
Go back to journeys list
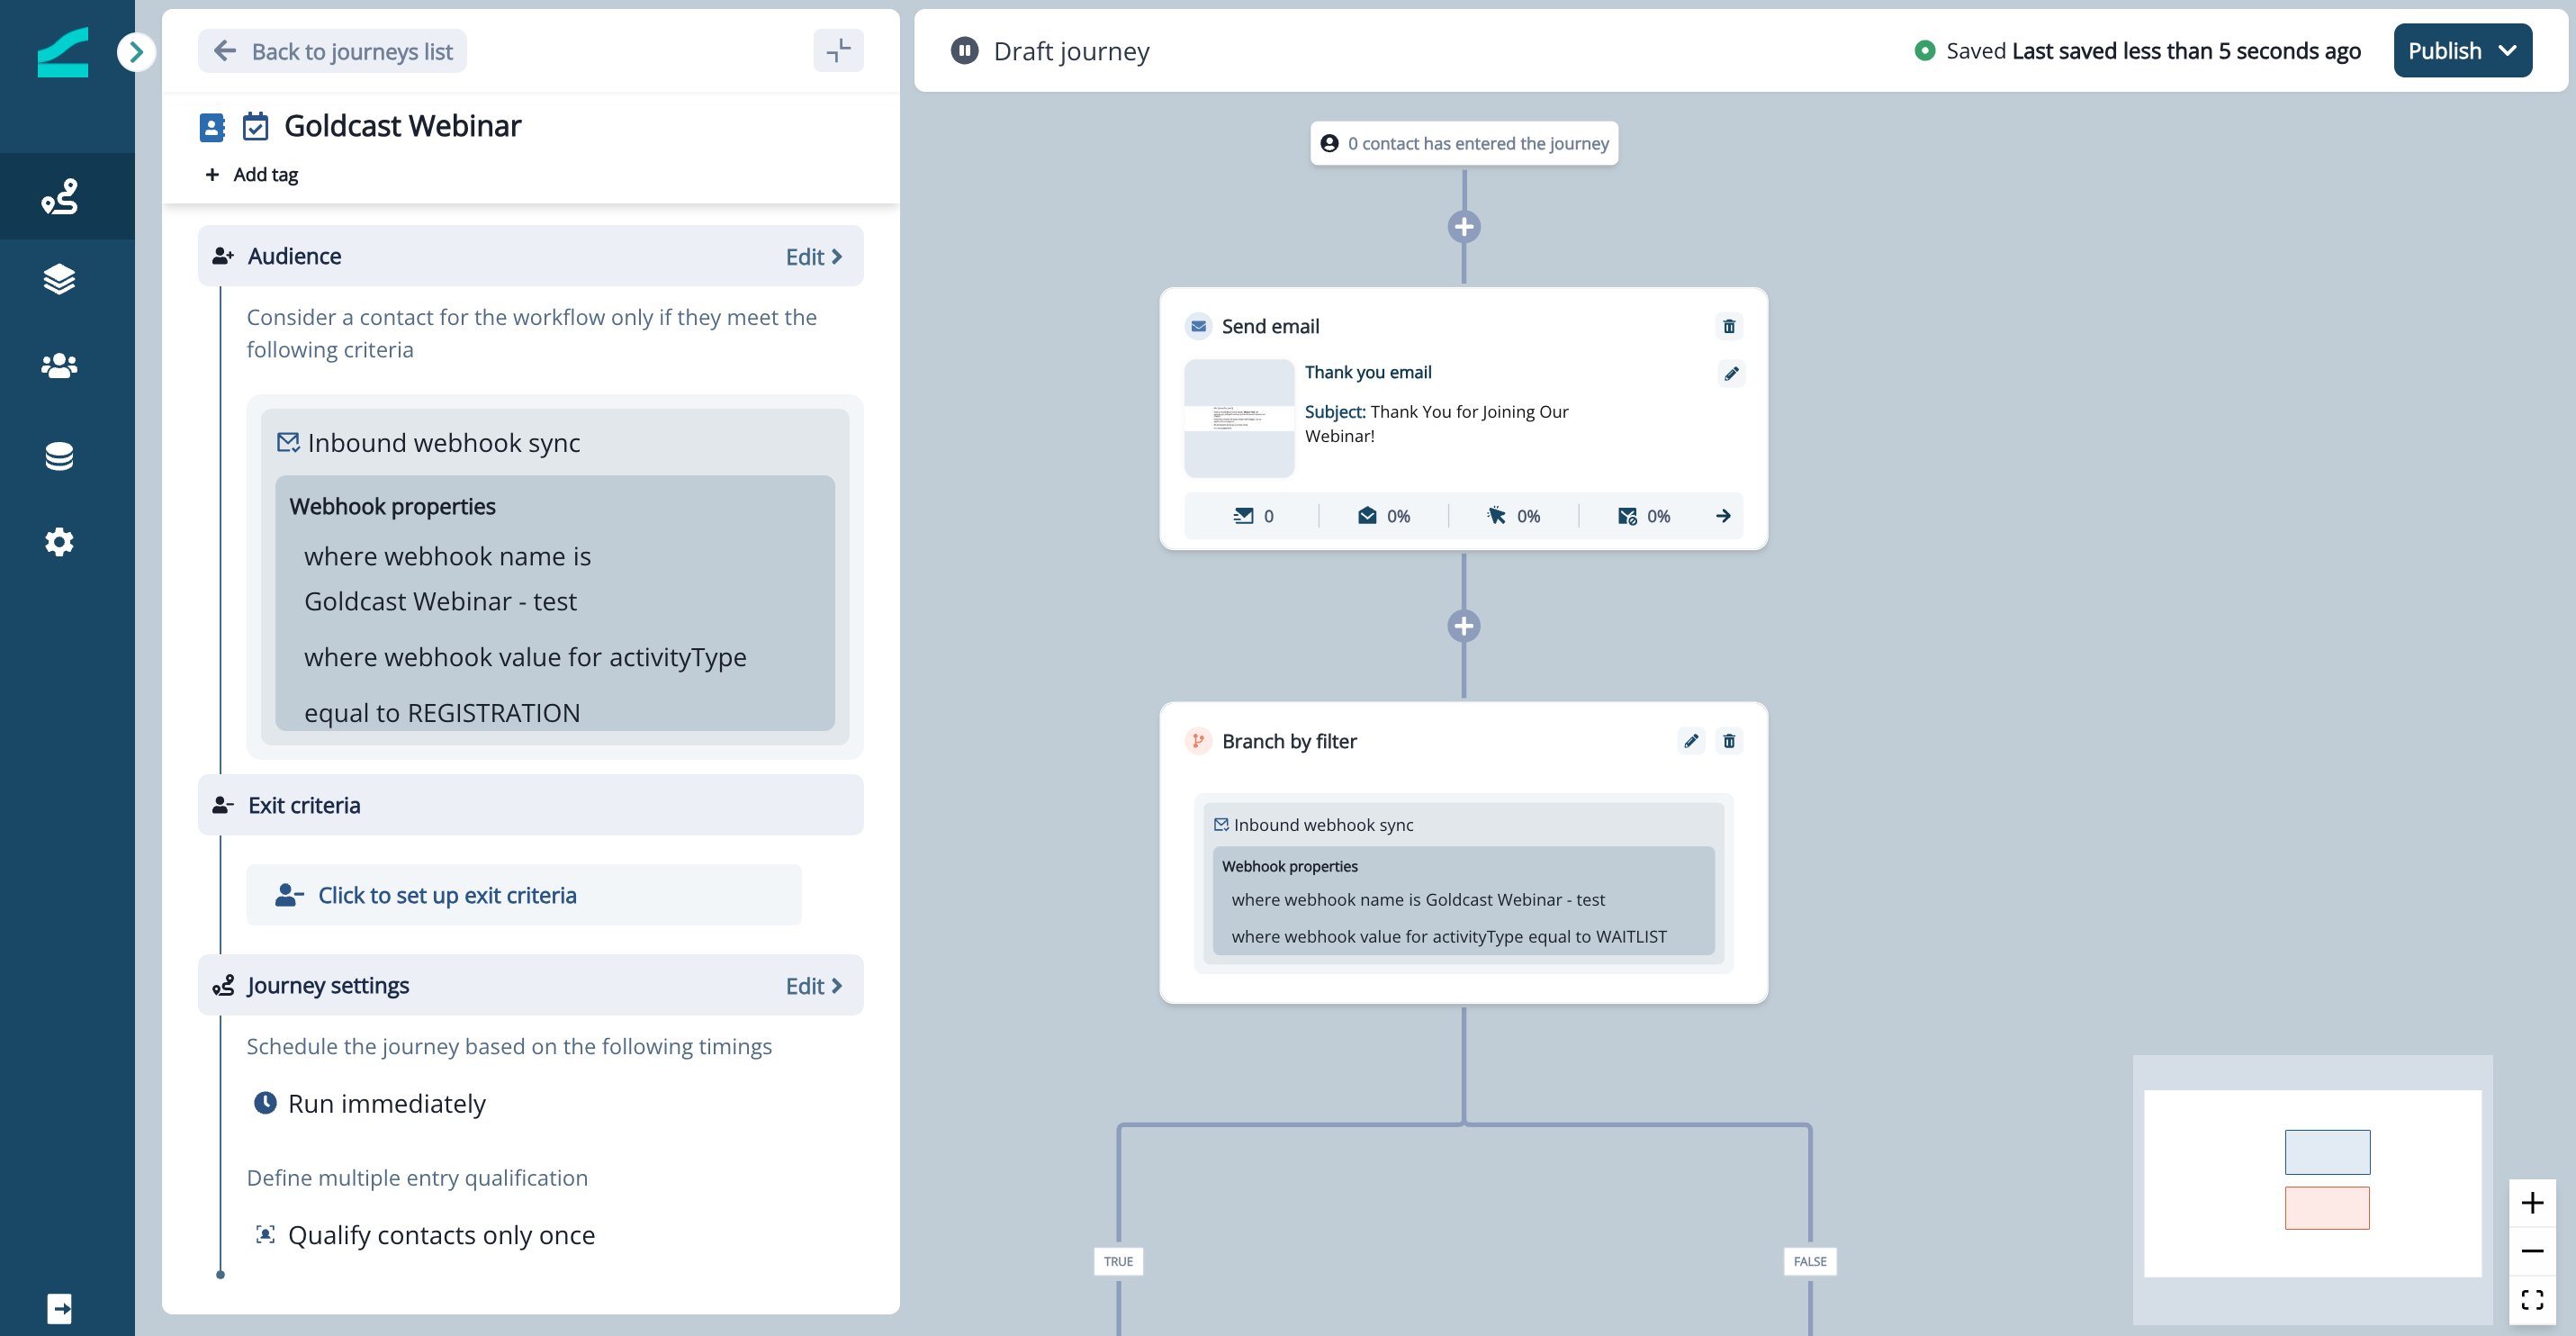tap(333, 51)
